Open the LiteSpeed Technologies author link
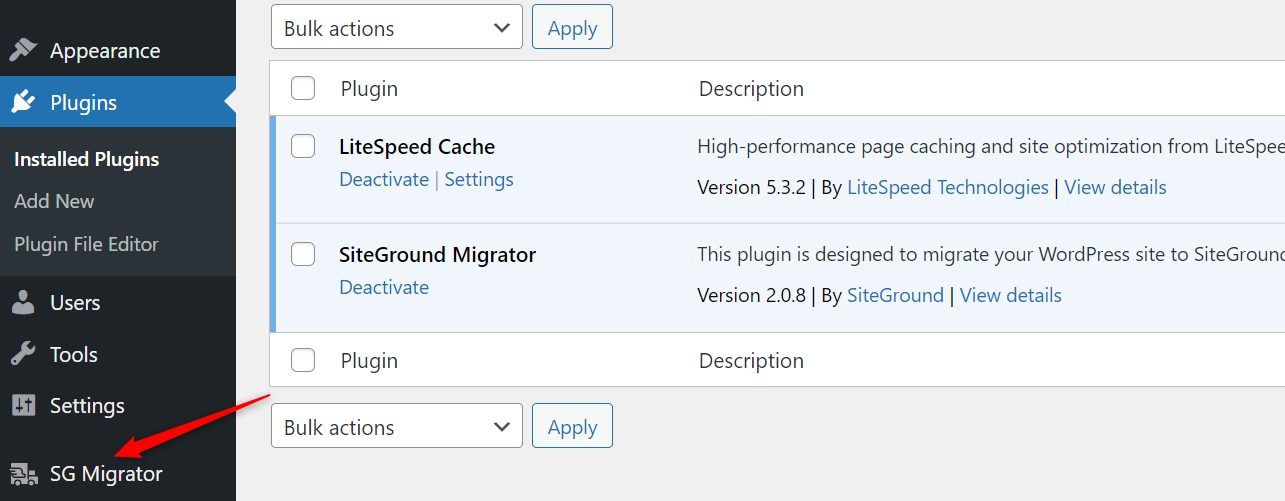Viewport: 1285px width, 501px height. click(948, 187)
